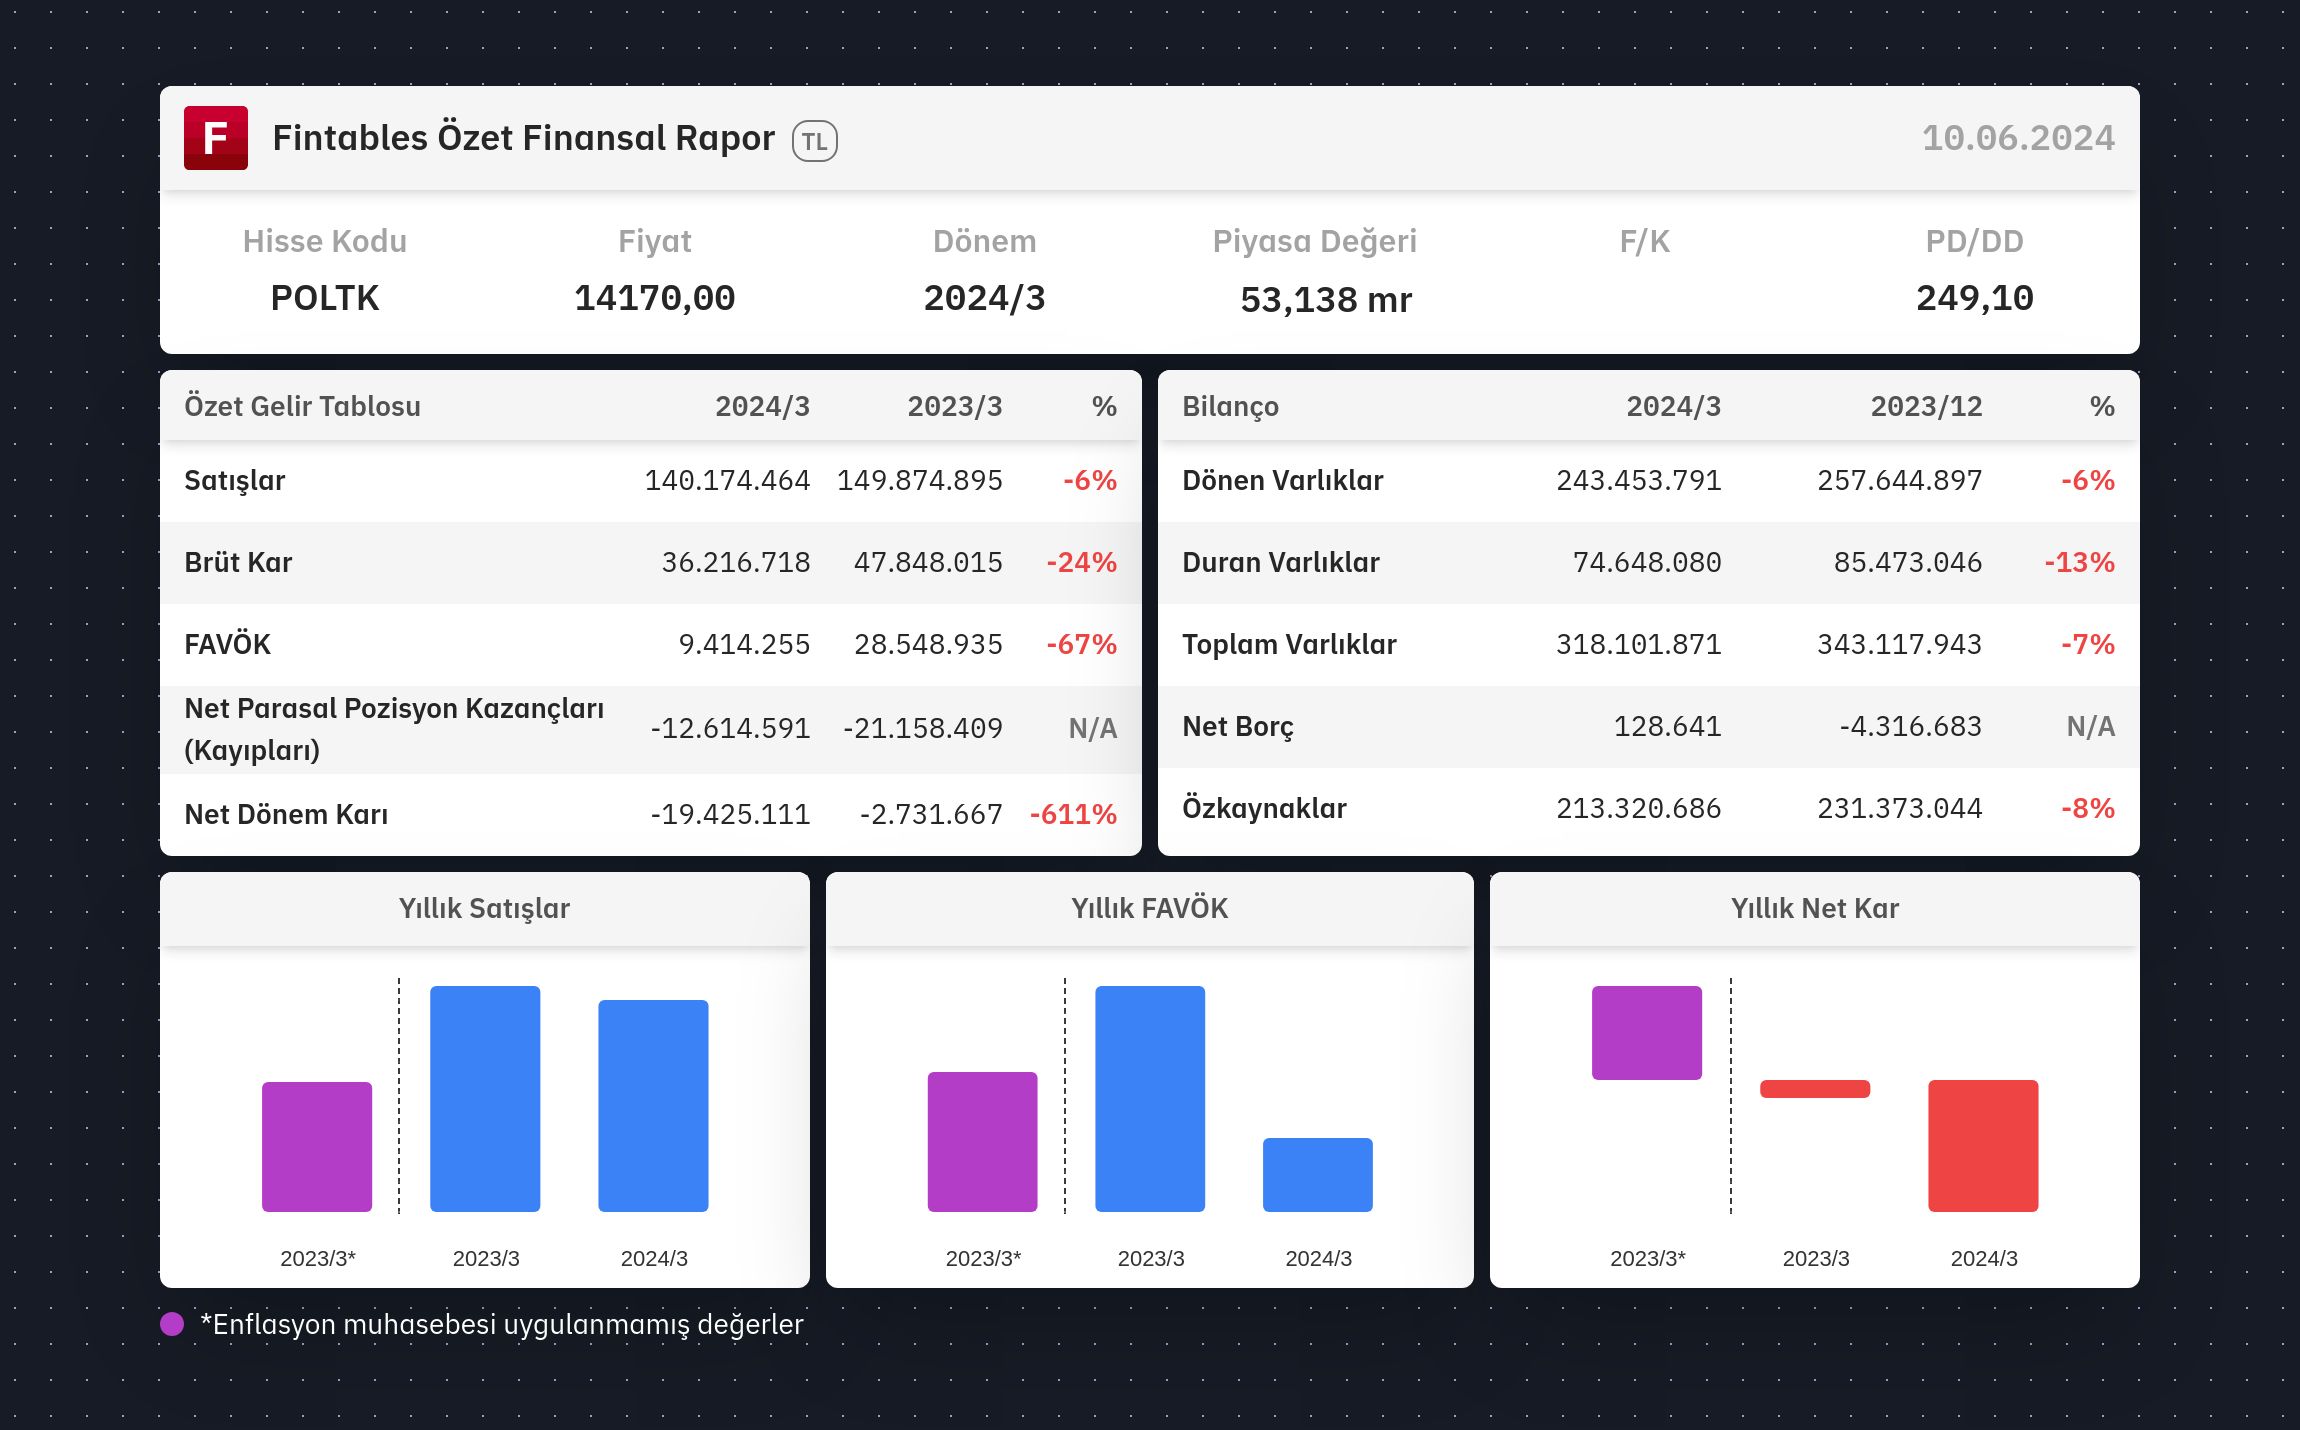Click the Satışlar 2023/3 value 149.874.895
The width and height of the screenshot is (2300, 1430).
pos(919,480)
